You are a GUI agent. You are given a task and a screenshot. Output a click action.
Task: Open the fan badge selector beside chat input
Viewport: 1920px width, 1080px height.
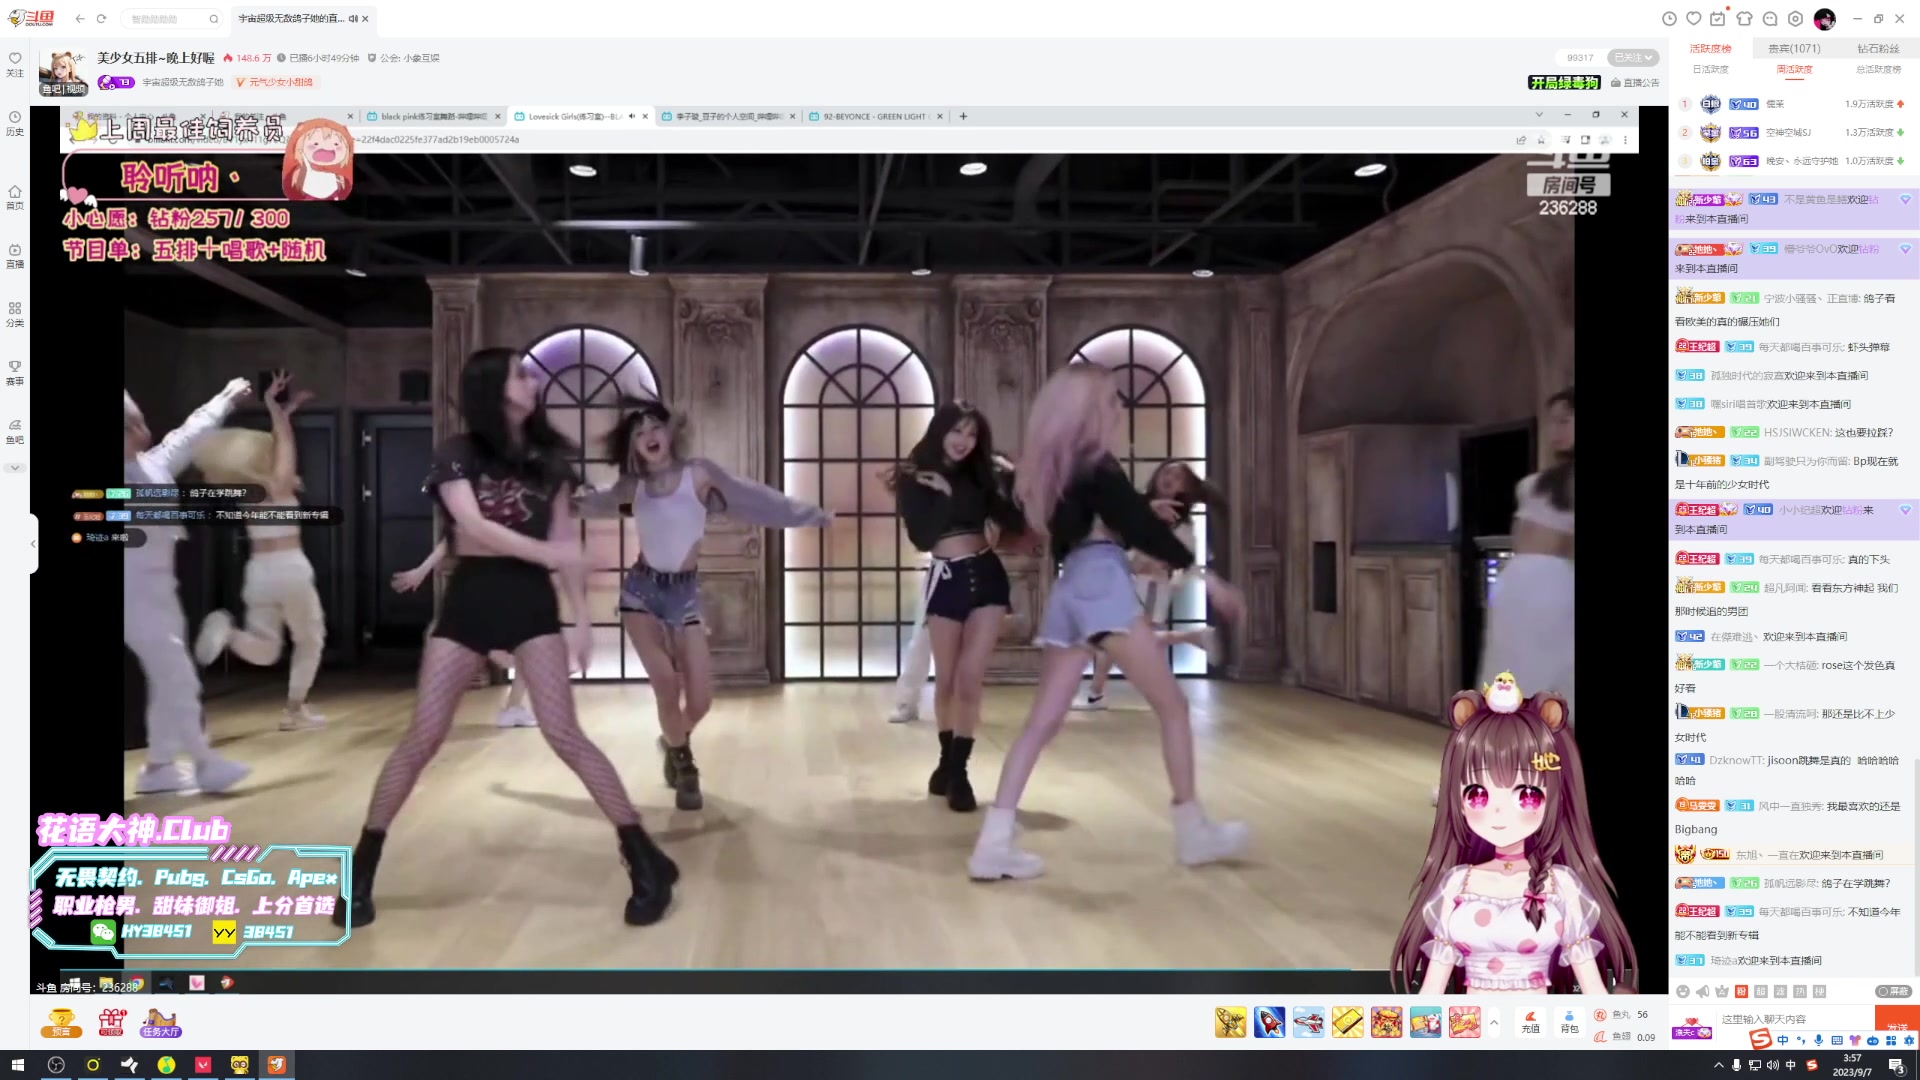tap(1692, 1027)
